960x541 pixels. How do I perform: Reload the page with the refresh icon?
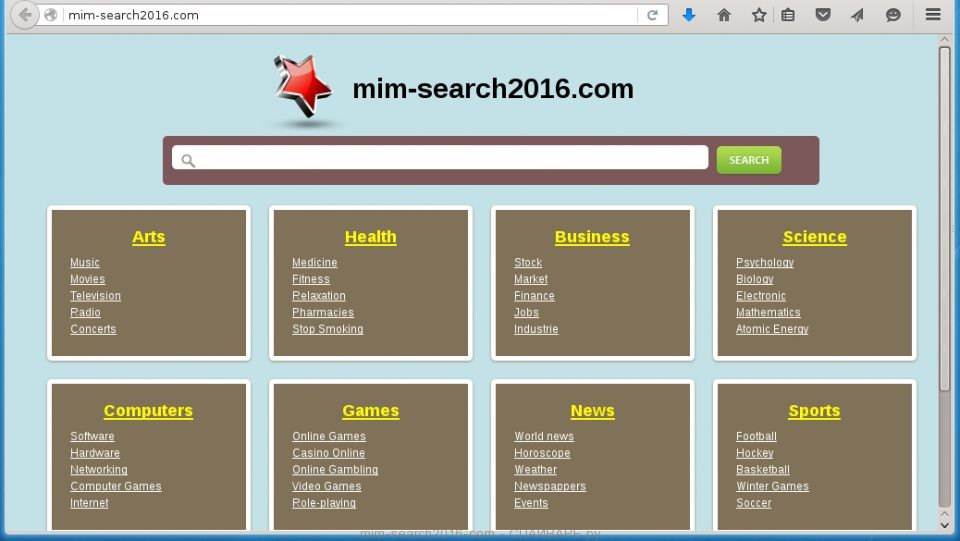coord(652,15)
